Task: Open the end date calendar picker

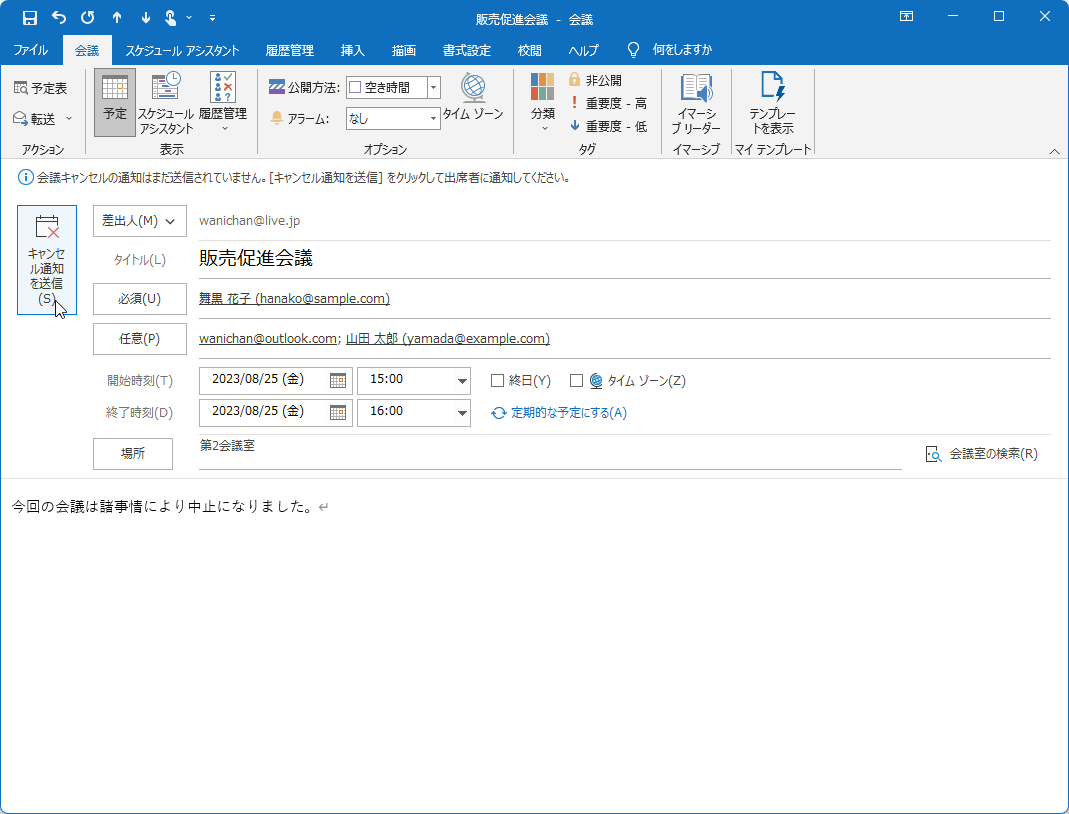Action: pos(337,412)
